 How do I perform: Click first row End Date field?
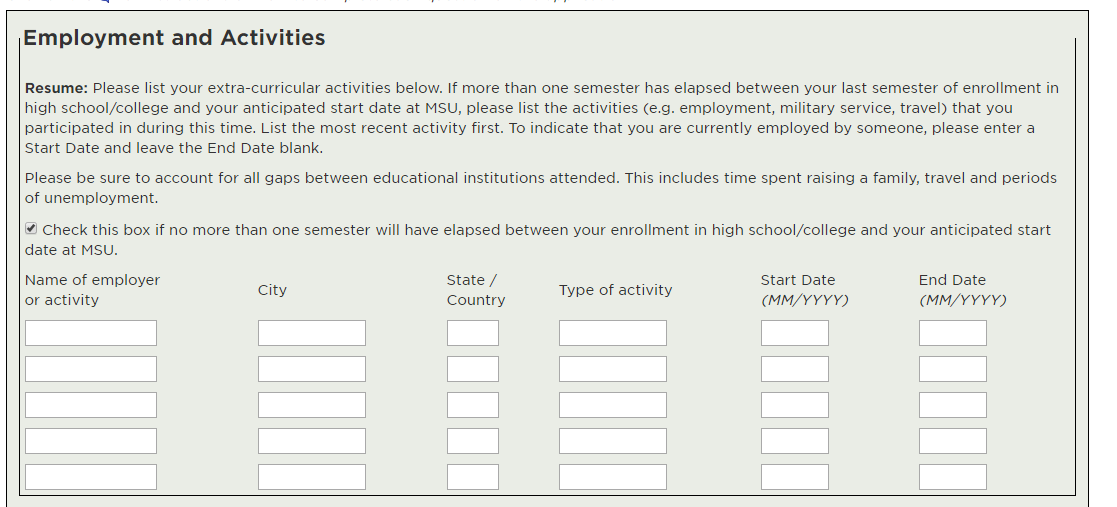tap(953, 333)
